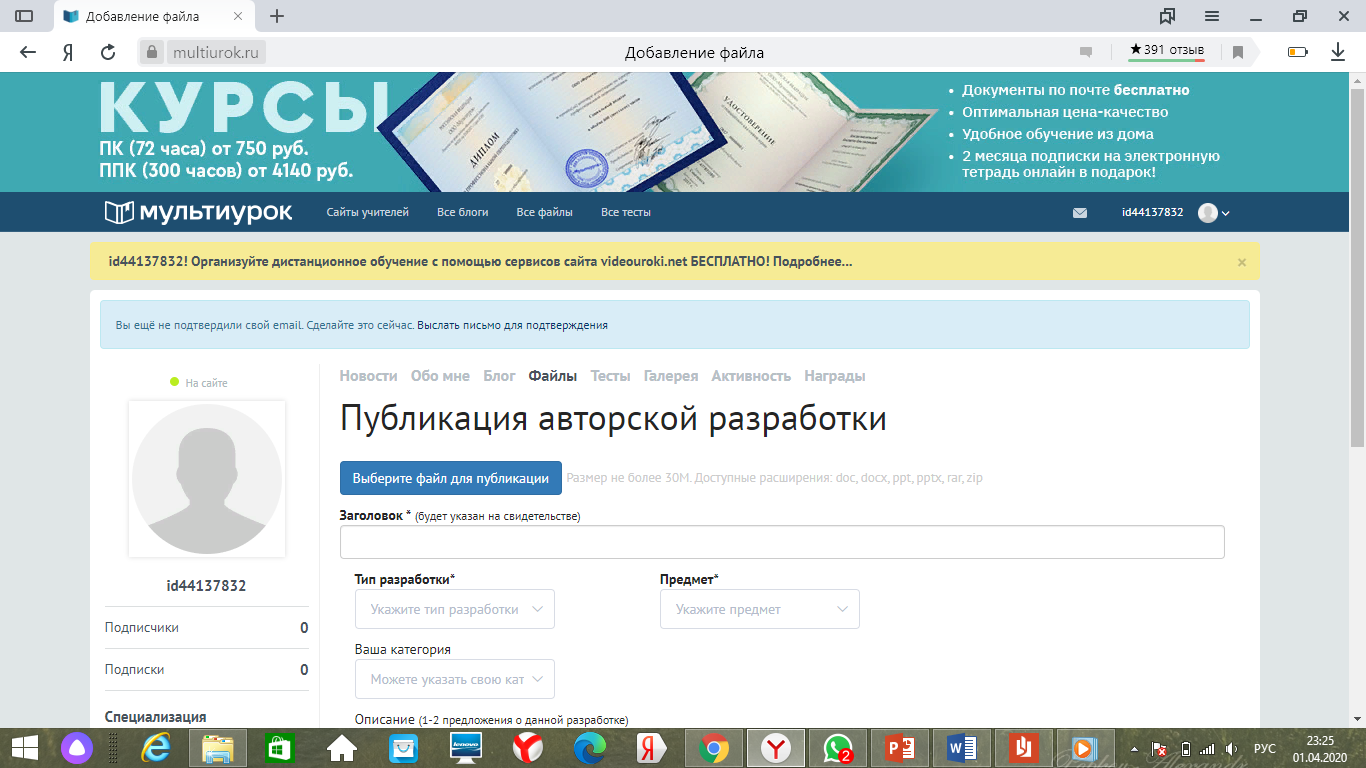The height and width of the screenshot is (768, 1366).
Task: Click the bookmark icon in address bar
Action: pos(1238,52)
